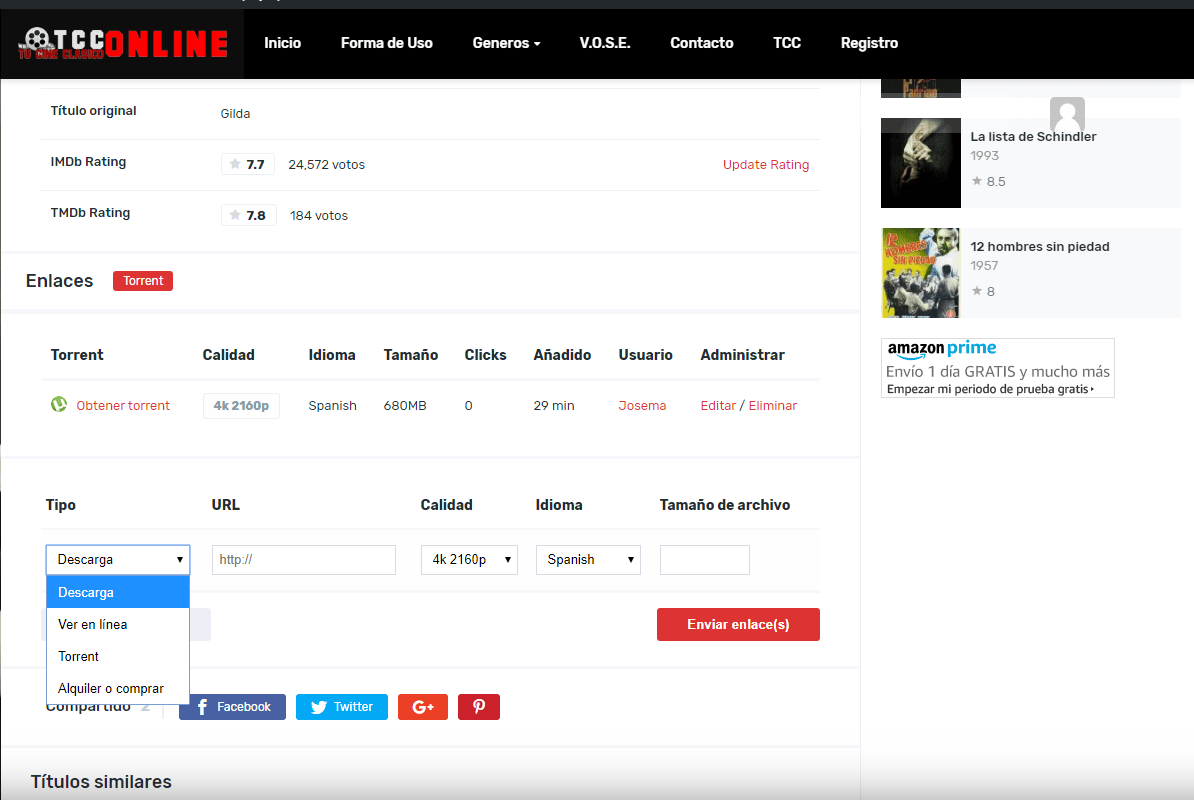Pick Torrent in the Tipo list

[x=79, y=656]
